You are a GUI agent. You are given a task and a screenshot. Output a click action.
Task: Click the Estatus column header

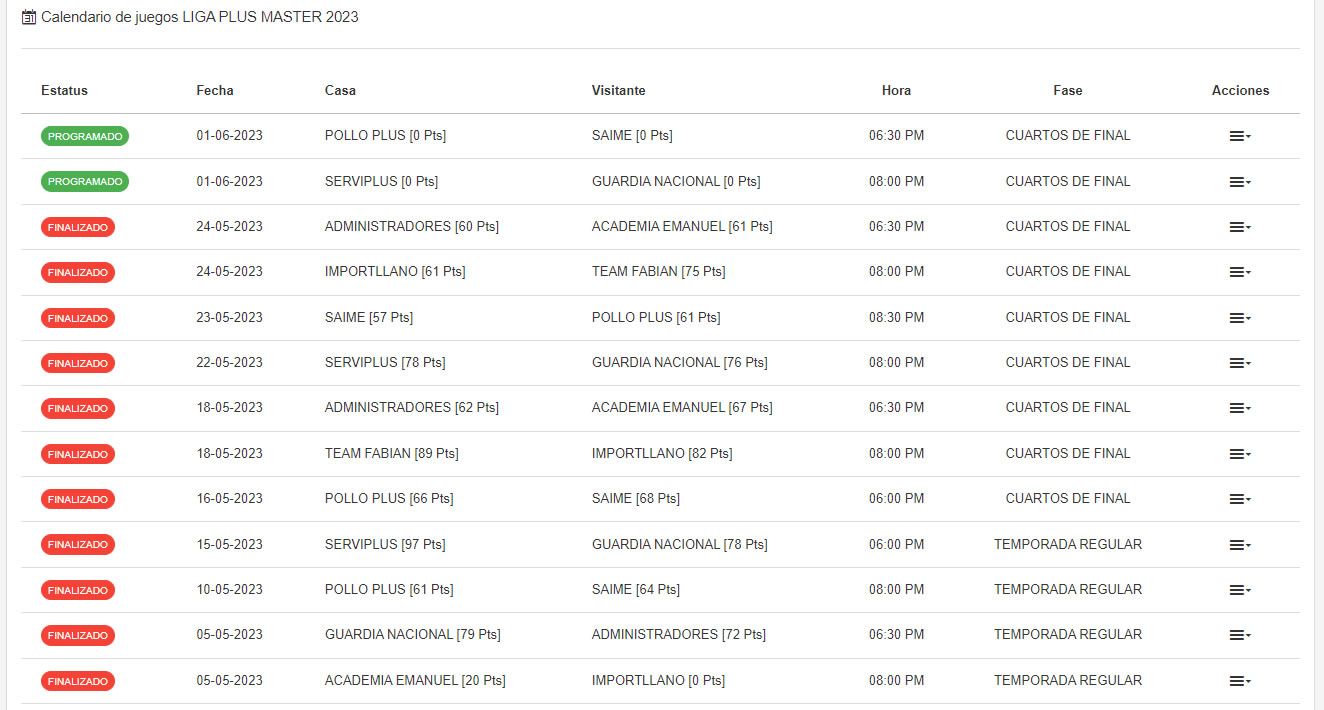coord(64,90)
